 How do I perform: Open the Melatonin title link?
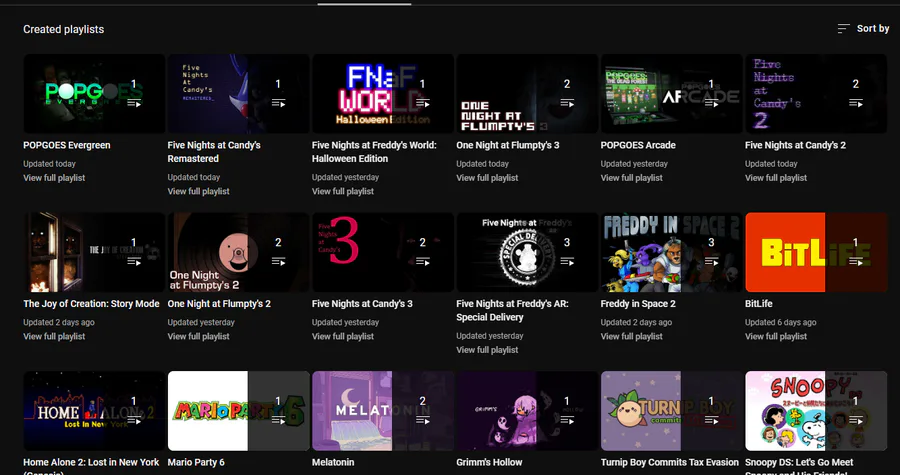click(x=333, y=462)
